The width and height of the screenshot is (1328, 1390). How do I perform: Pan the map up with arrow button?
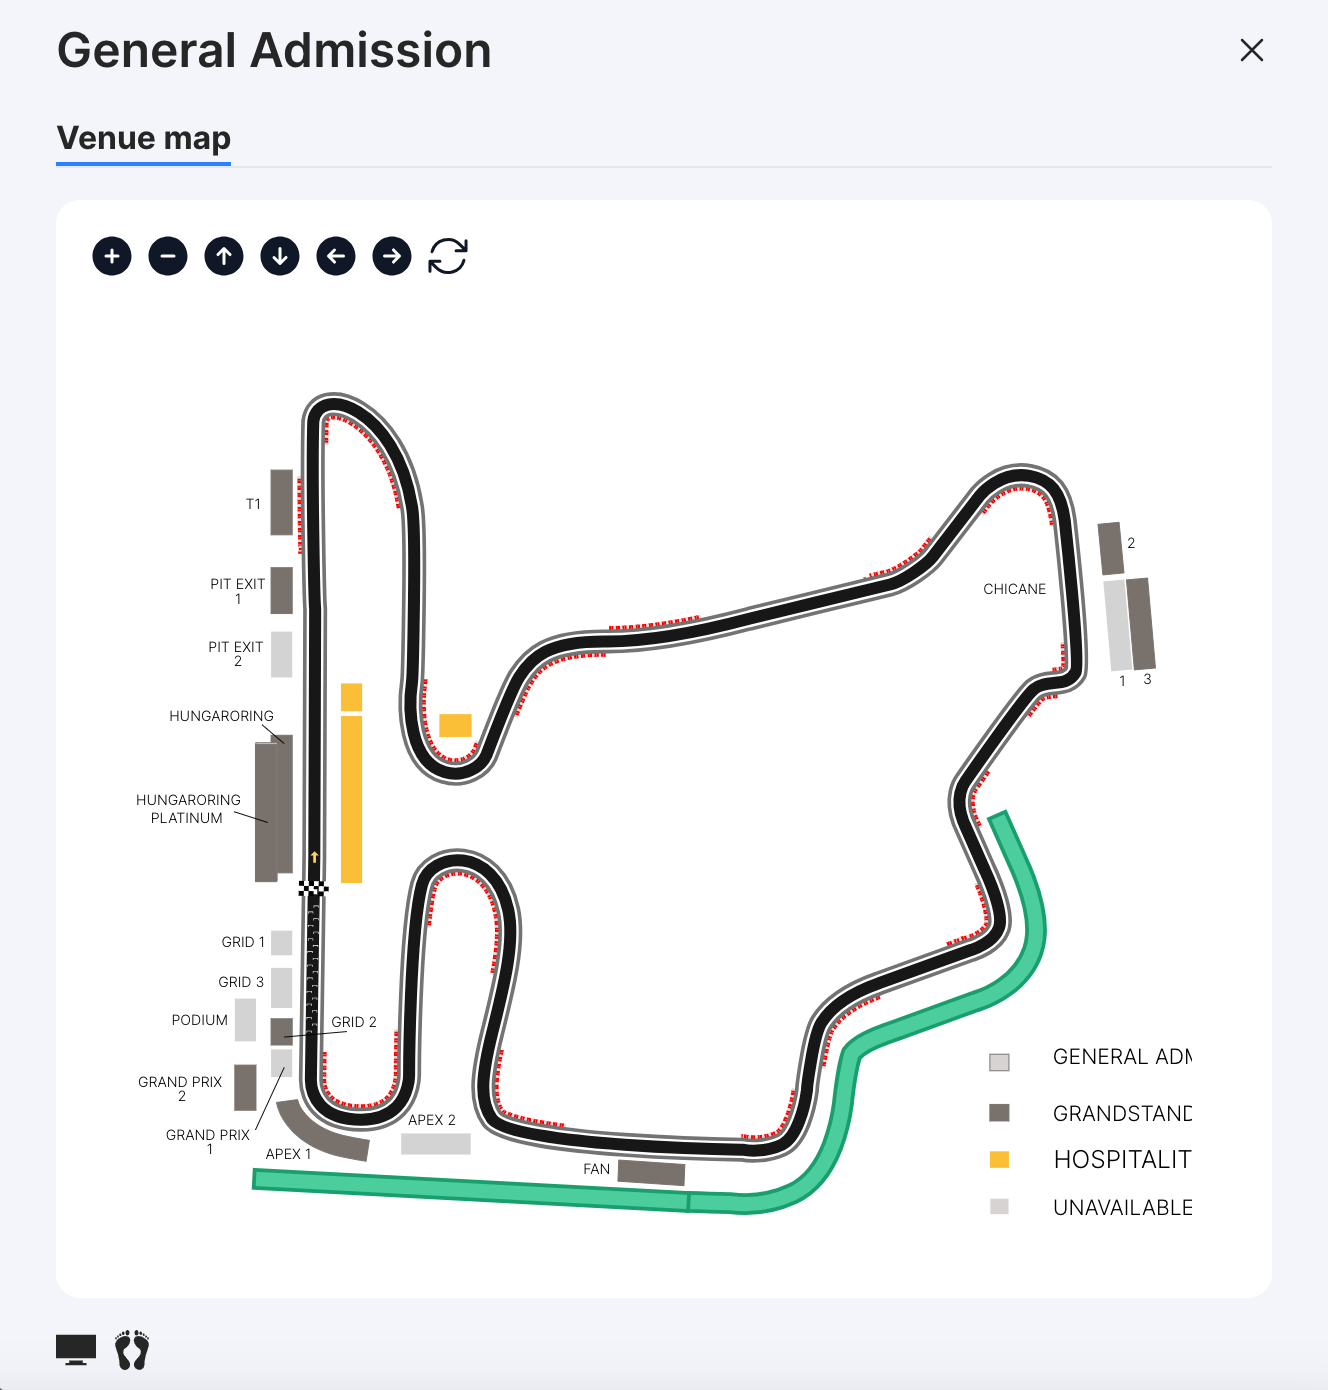click(x=224, y=257)
